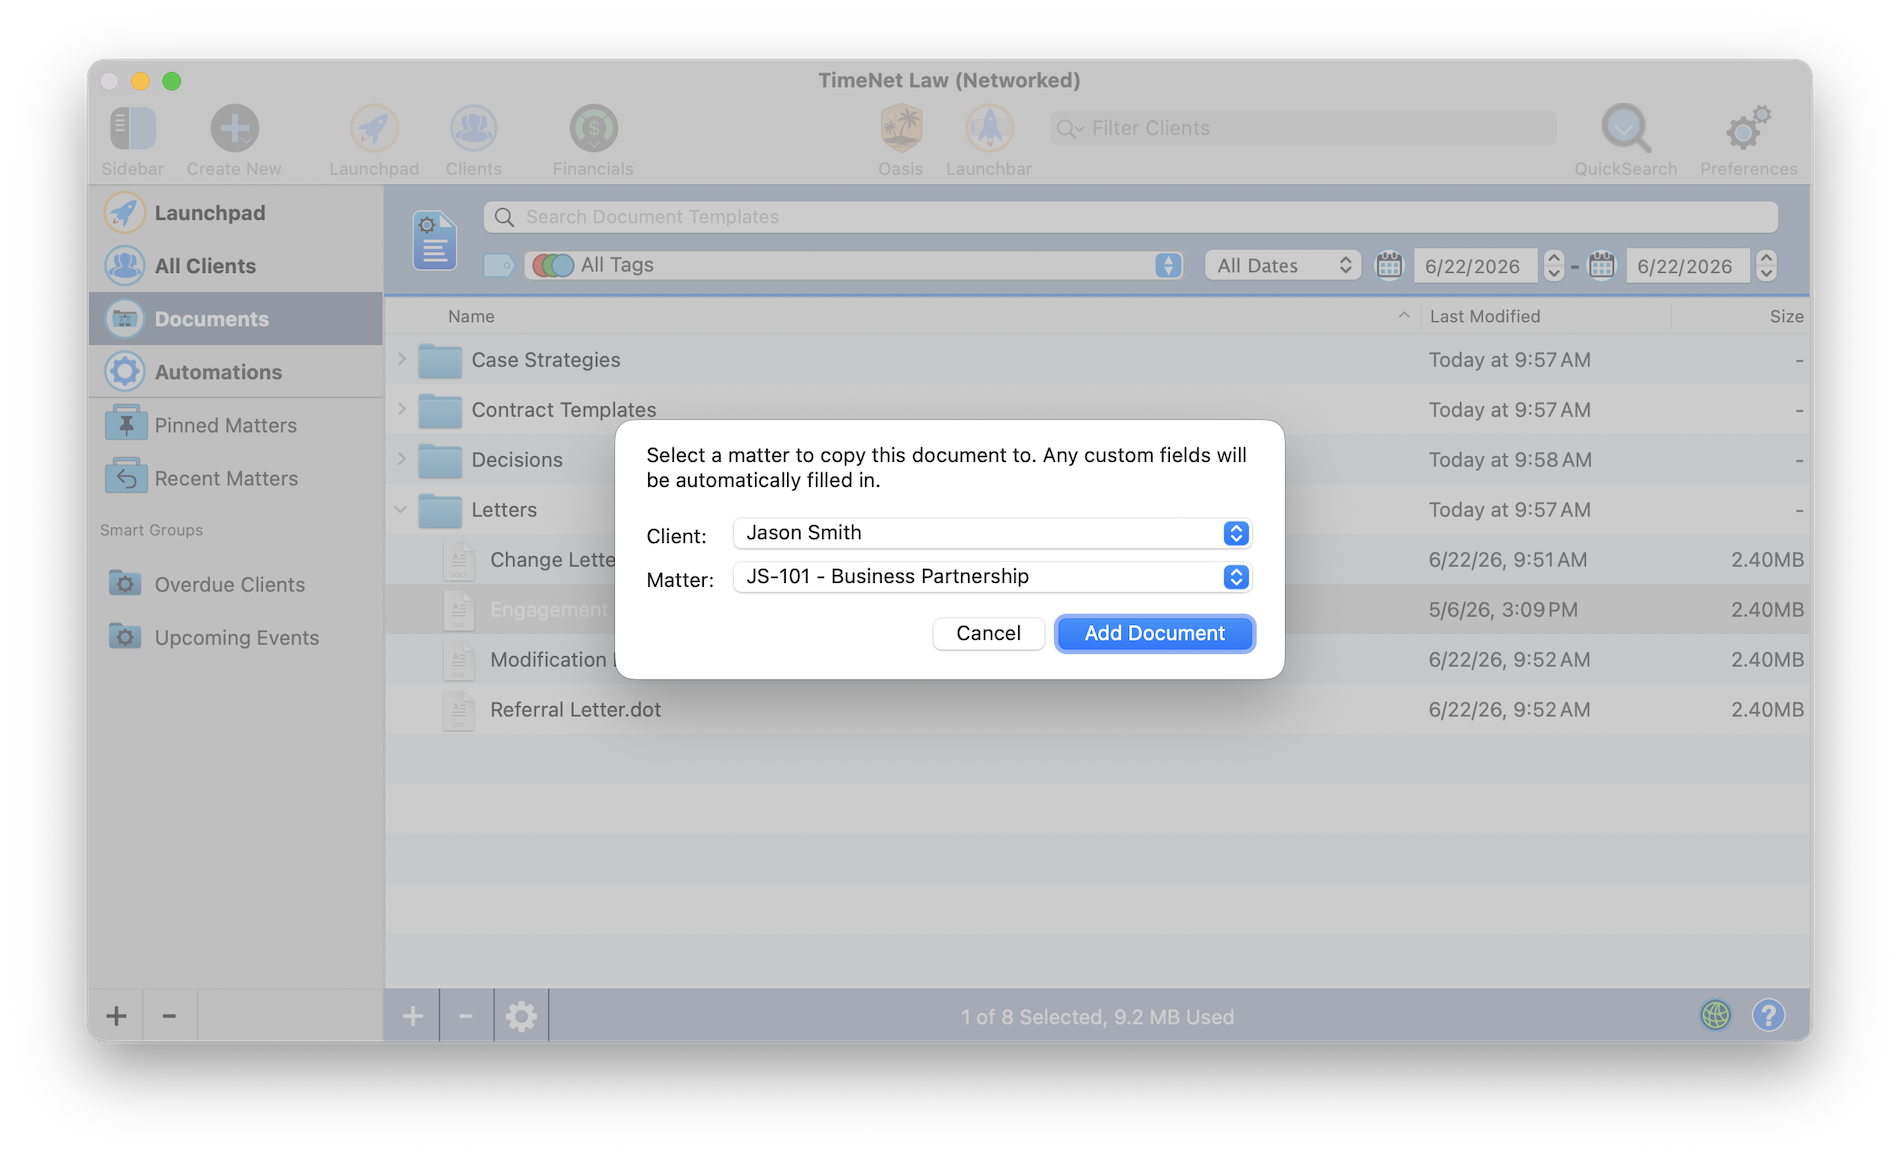This screenshot has width=1900, height=1157.
Task: Click sidebar remove group minus button
Action: pos(169,1016)
